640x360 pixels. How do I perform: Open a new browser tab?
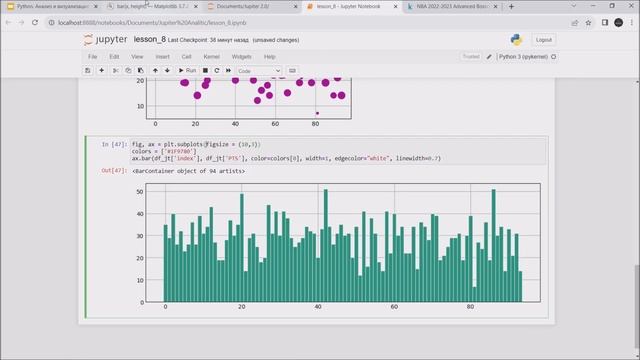[511, 7]
